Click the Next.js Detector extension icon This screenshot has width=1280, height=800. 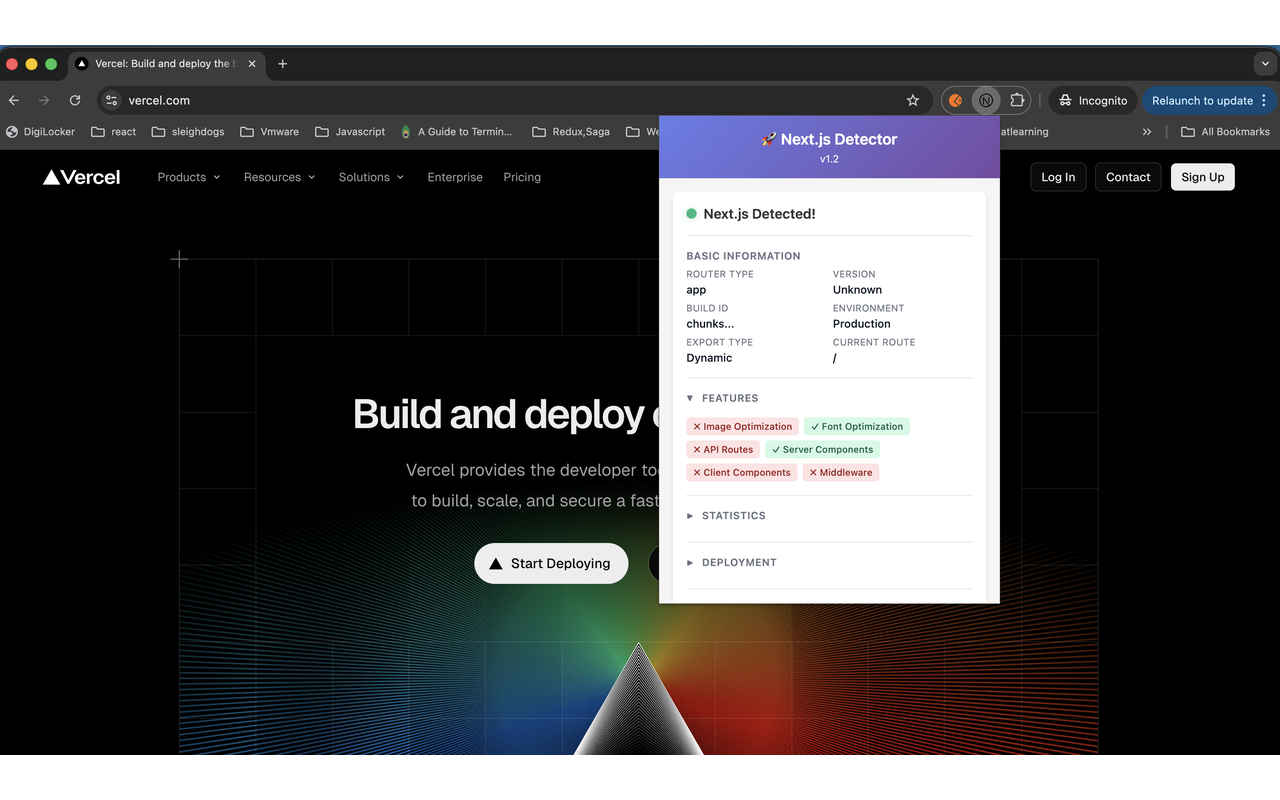coord(986,100)
